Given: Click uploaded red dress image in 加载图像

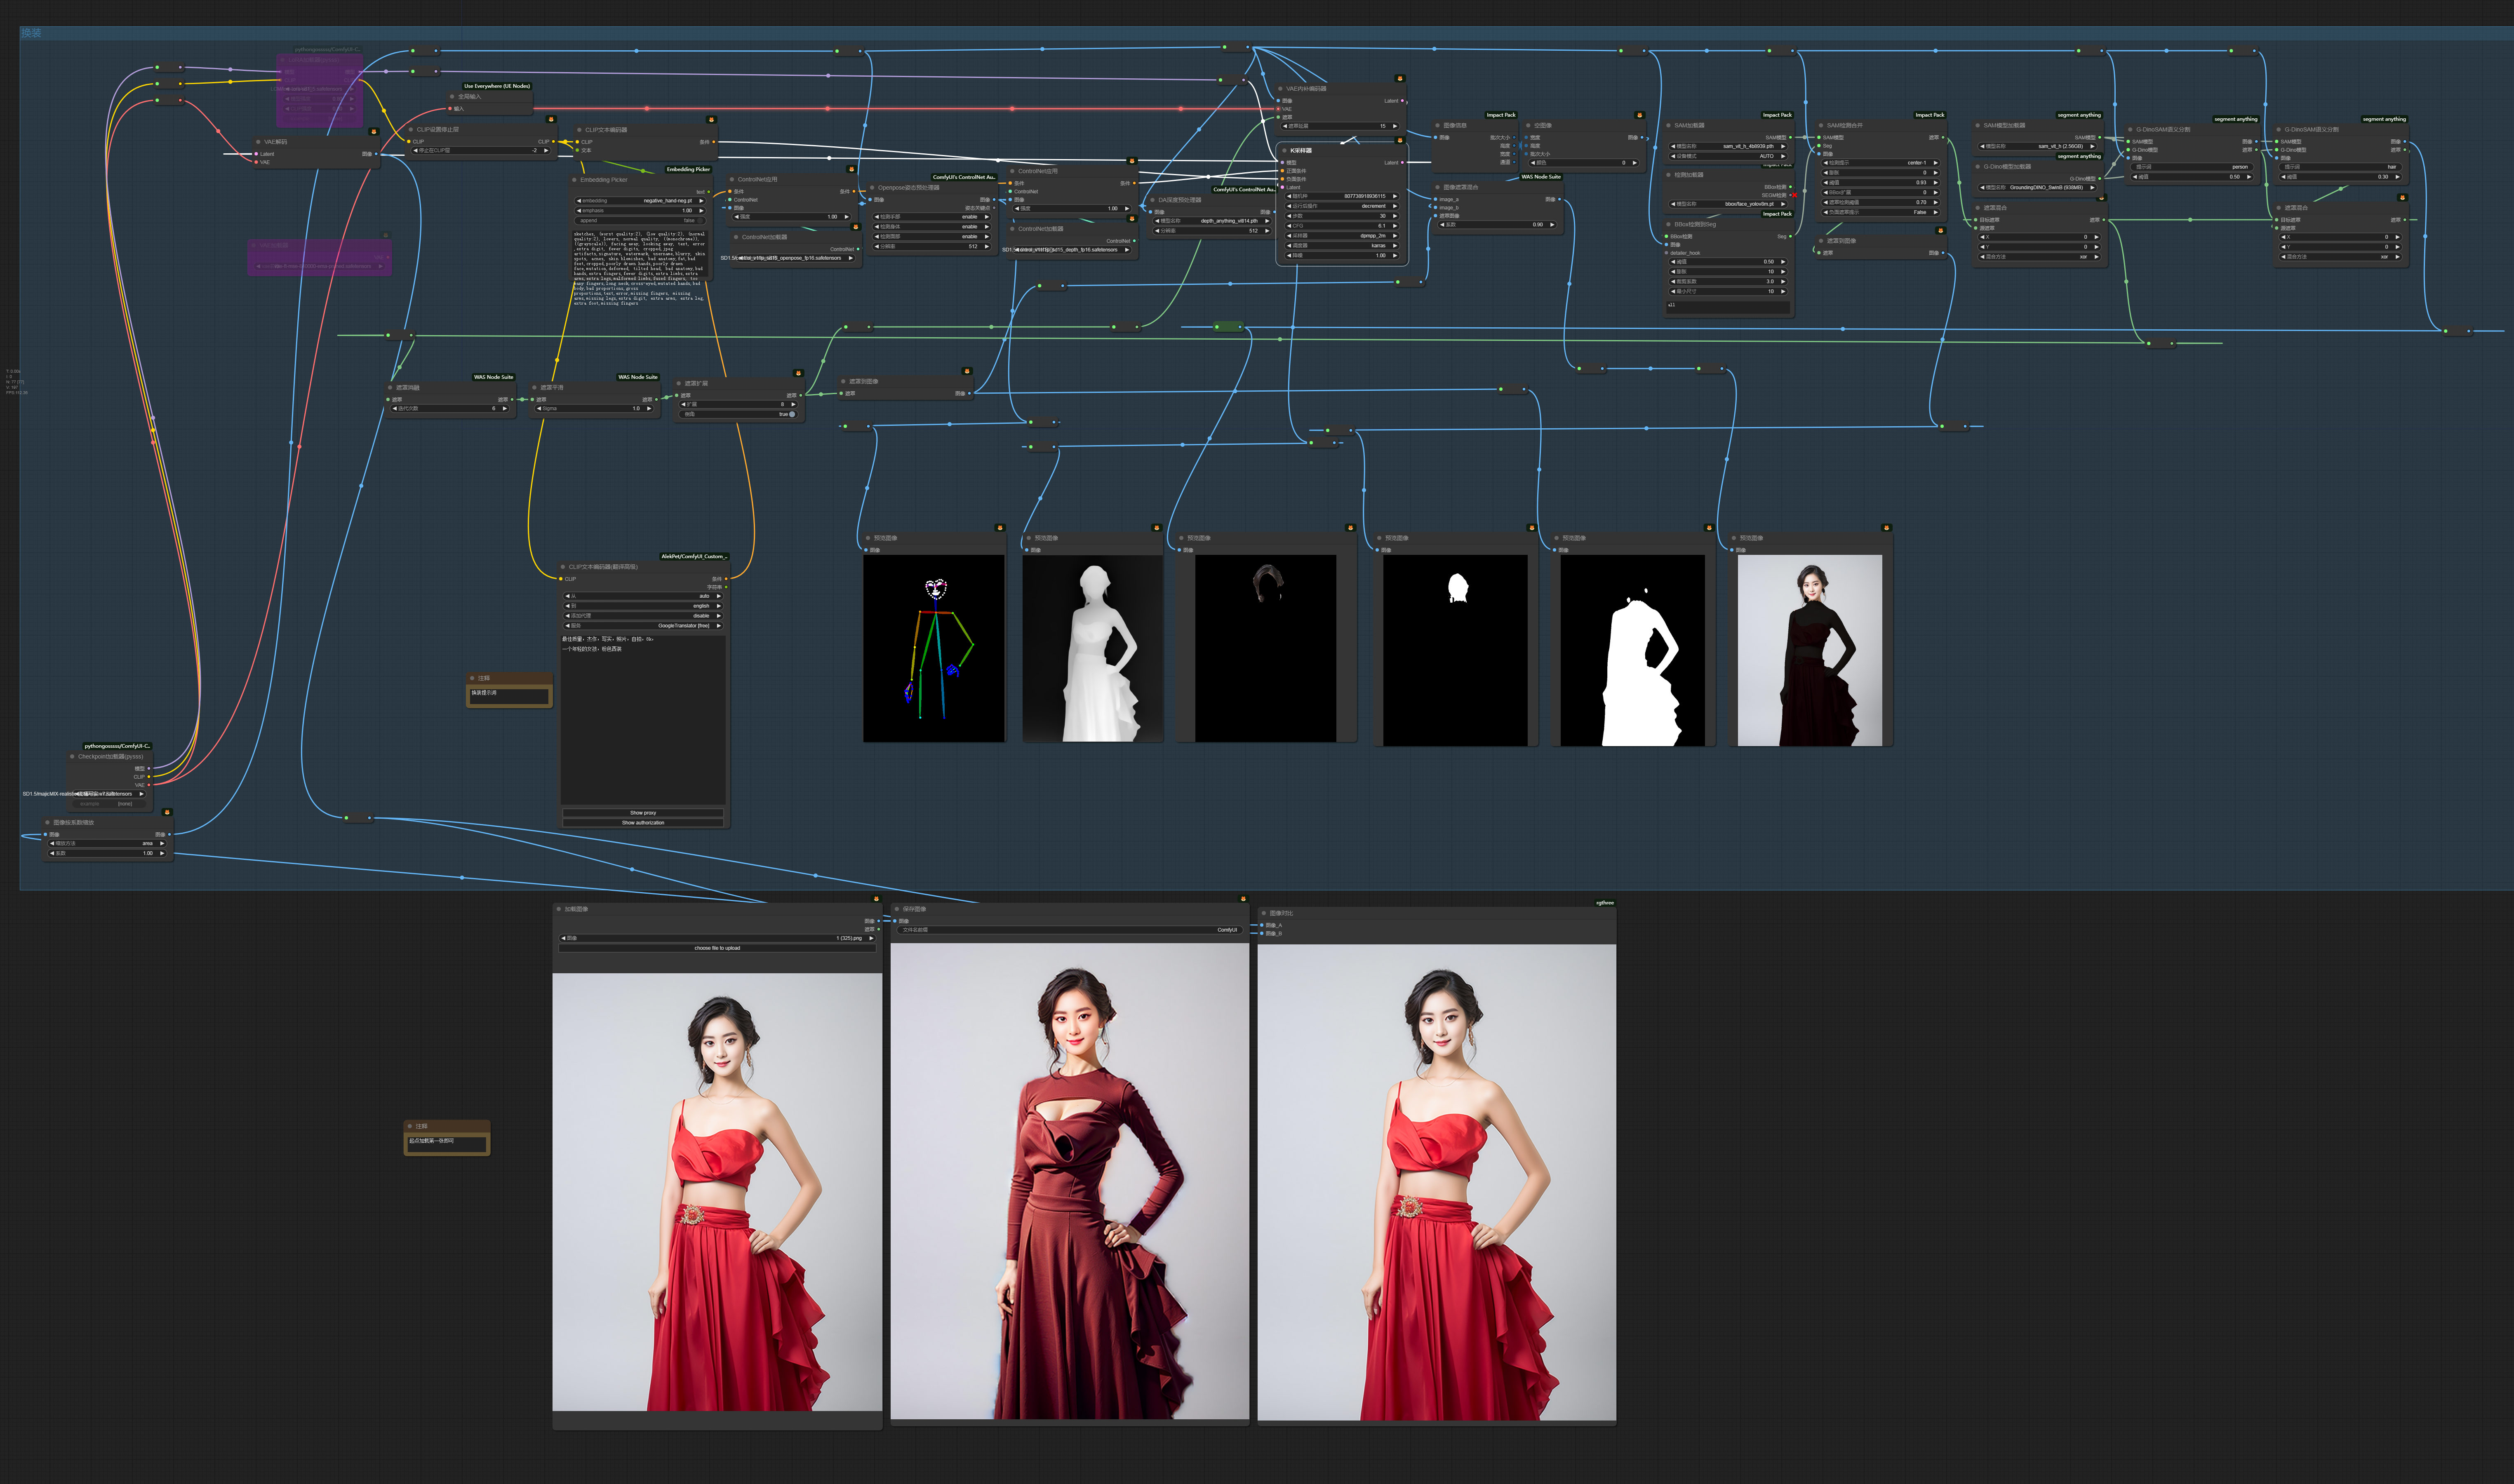Looking at the screenshot, I should tap(717, 1193).
